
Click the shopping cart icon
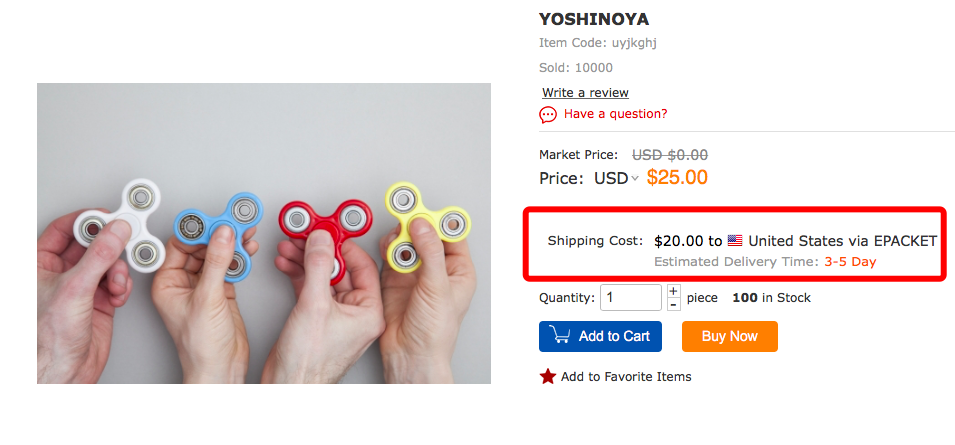559,336
